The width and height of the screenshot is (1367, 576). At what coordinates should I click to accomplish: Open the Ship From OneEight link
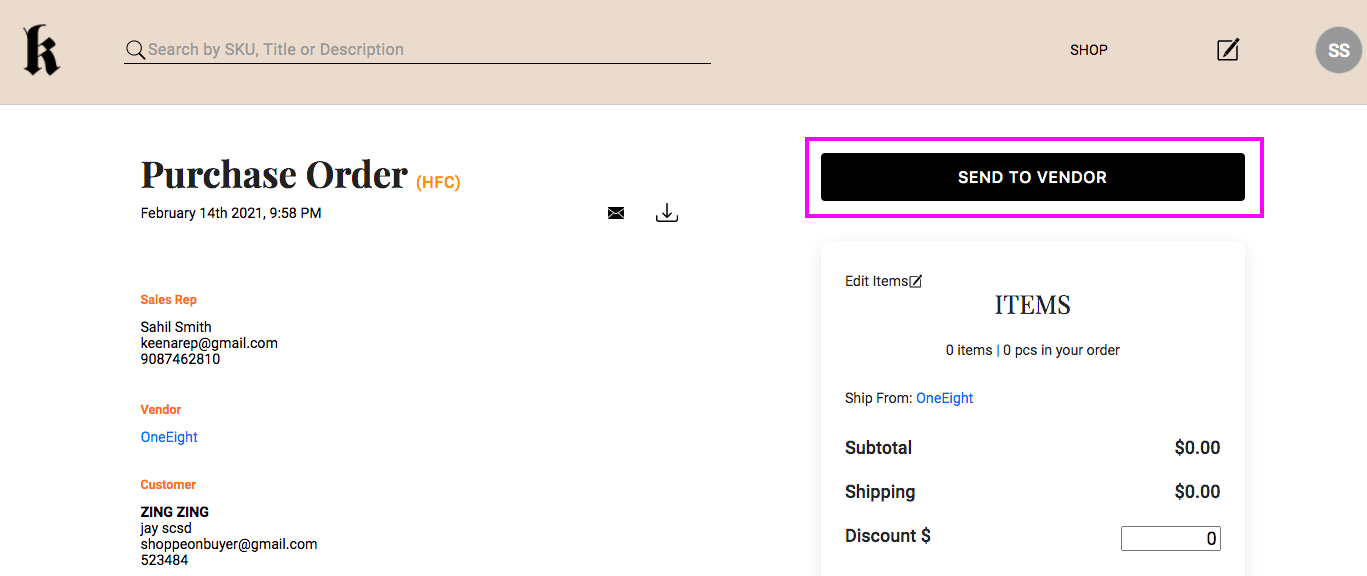pos(944,398)
